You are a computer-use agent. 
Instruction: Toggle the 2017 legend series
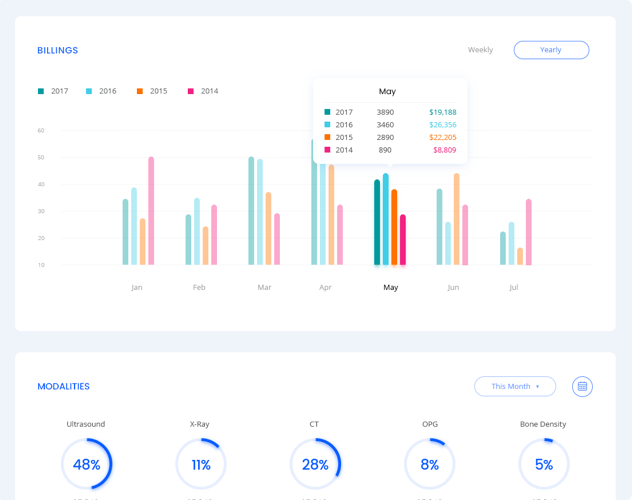[x=54, y=91]
